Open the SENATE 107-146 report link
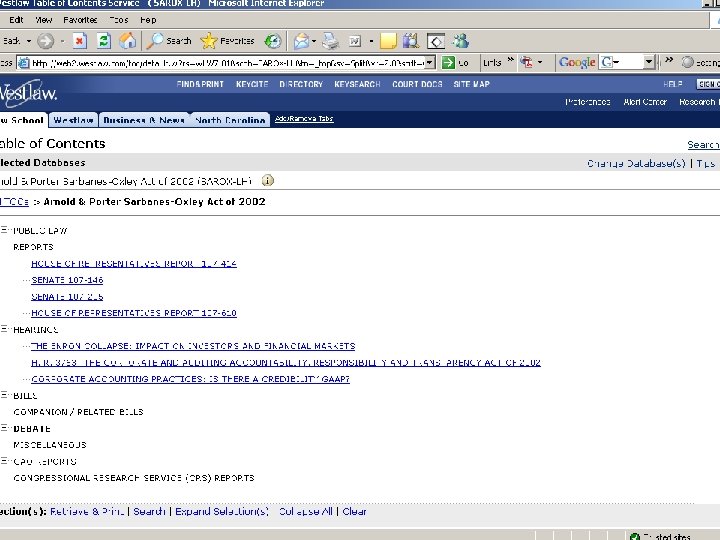Viewport: 720px width, 540px height. 67,280
